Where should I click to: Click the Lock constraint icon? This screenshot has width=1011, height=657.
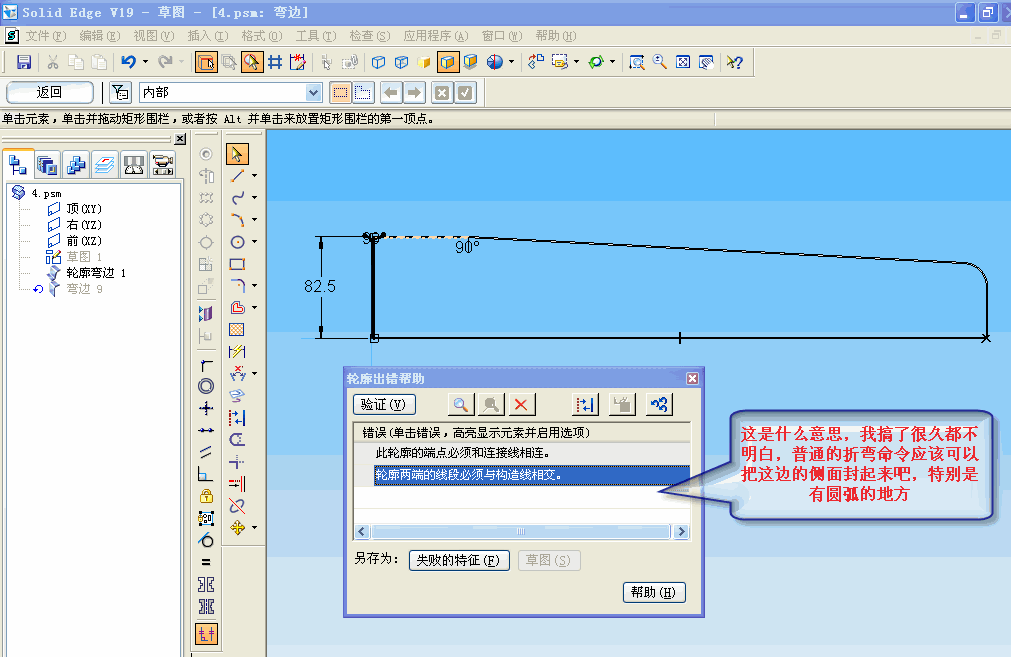(x=206, y=496)
